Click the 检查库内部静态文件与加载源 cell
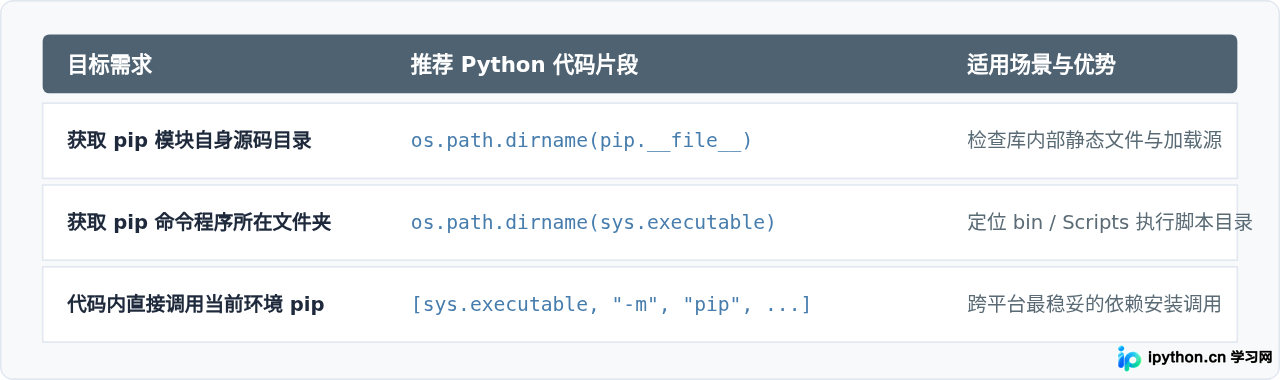Screen dimensions: 1280x380 pos(1094,141)
